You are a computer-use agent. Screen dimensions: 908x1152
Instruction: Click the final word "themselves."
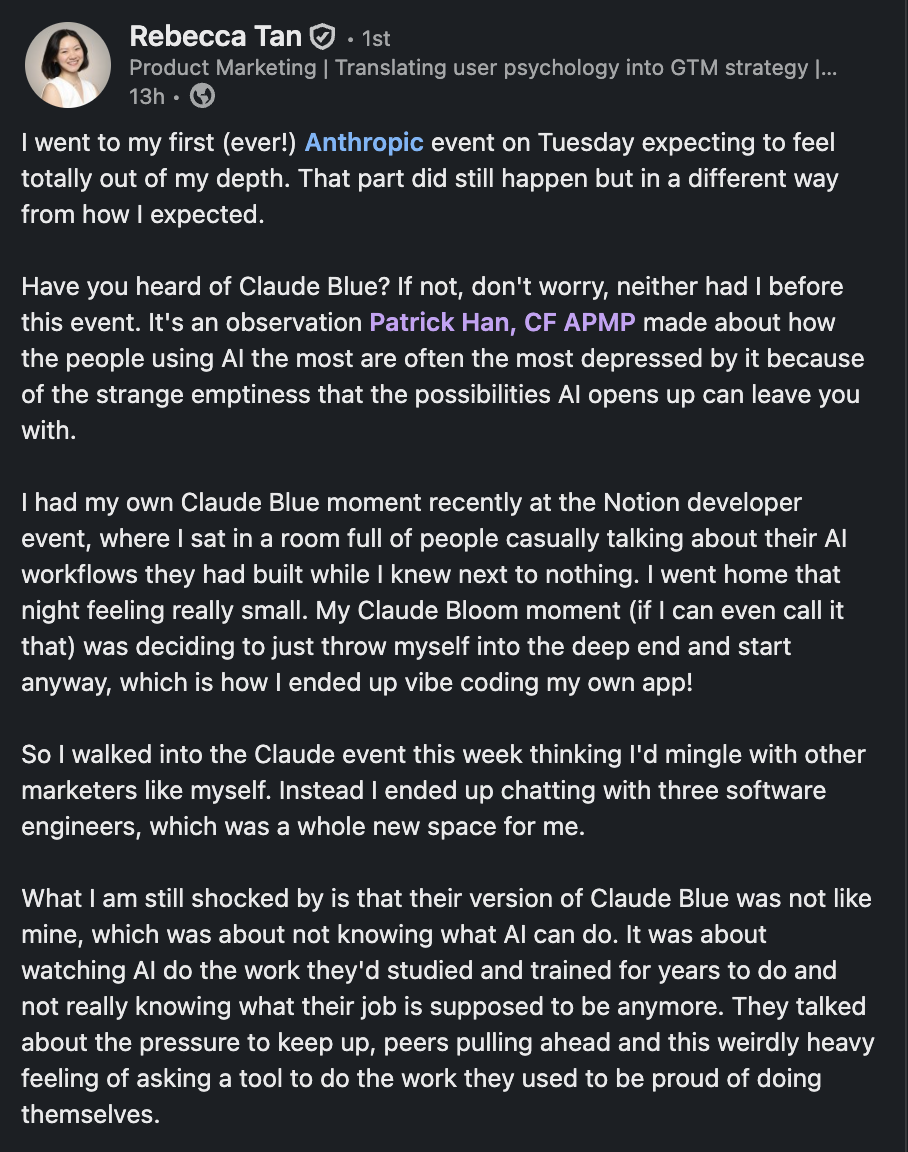(90, 1115)
